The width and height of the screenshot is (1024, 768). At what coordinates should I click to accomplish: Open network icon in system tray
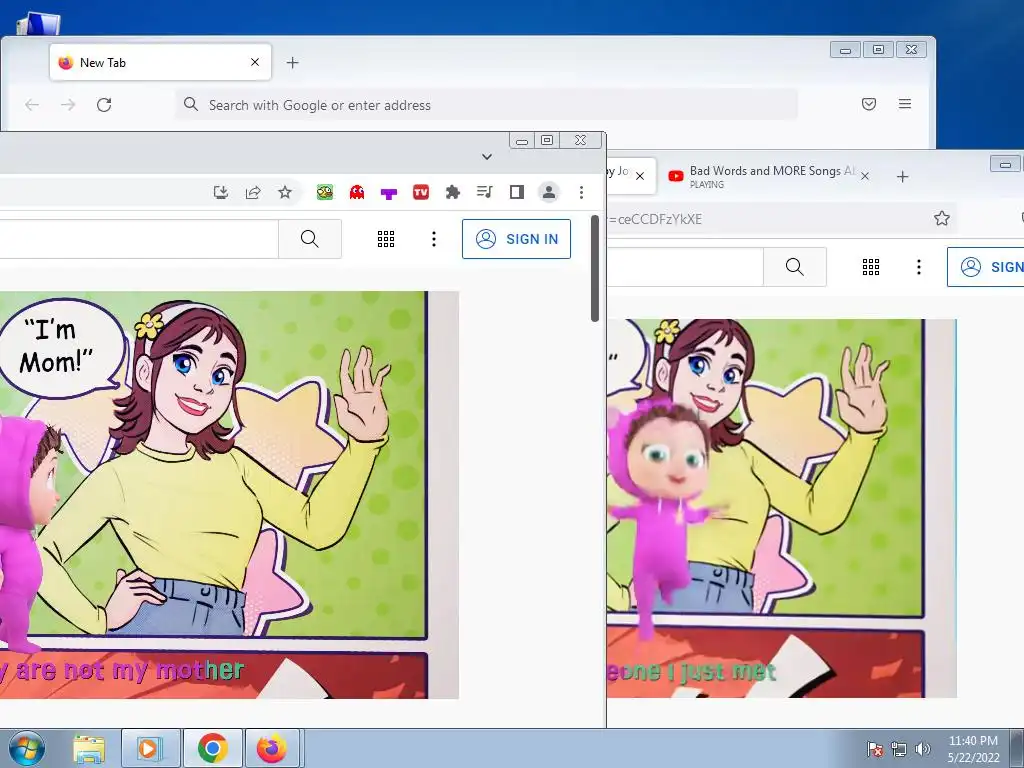click(x=899, y=748)
